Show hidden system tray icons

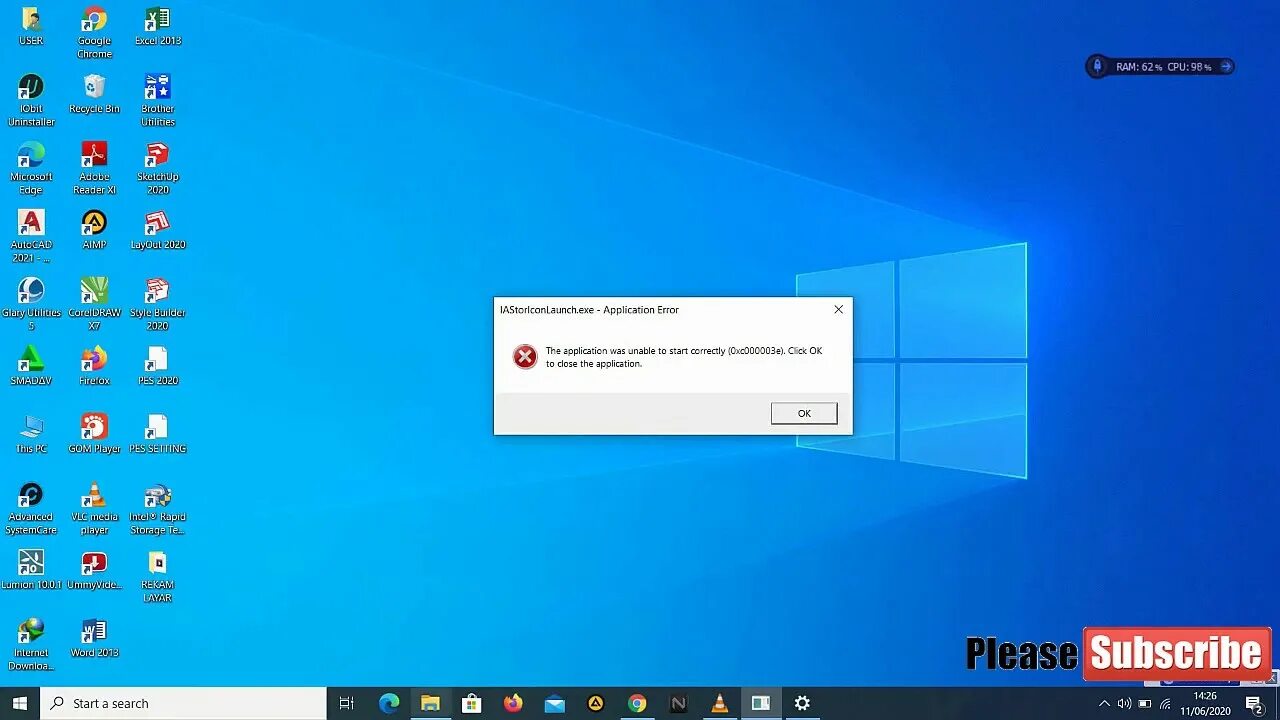(1104, 703)
